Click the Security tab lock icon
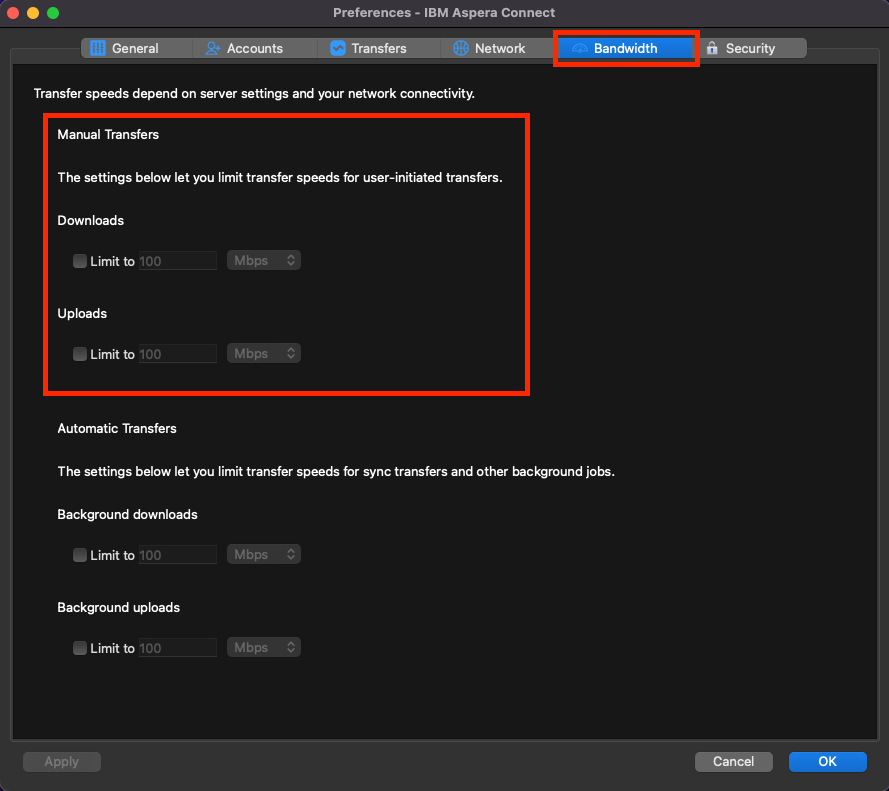 (712, 48)
